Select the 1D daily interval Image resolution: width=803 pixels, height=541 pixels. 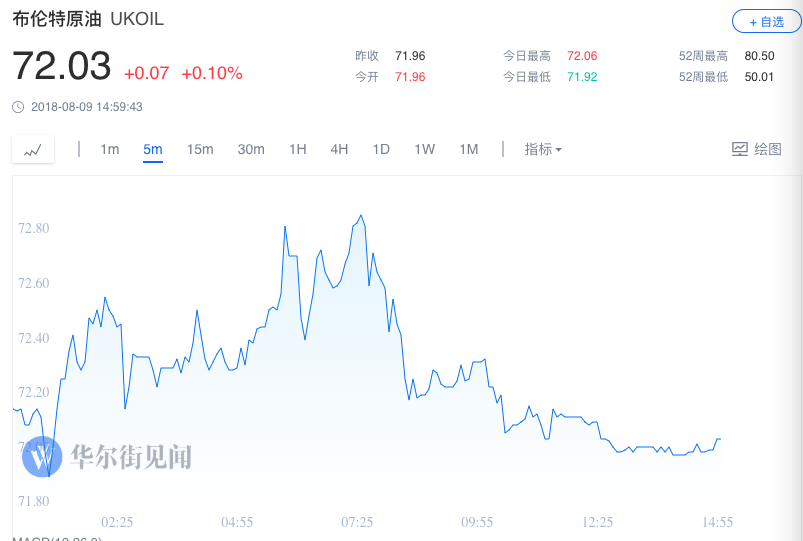(381, 149)
